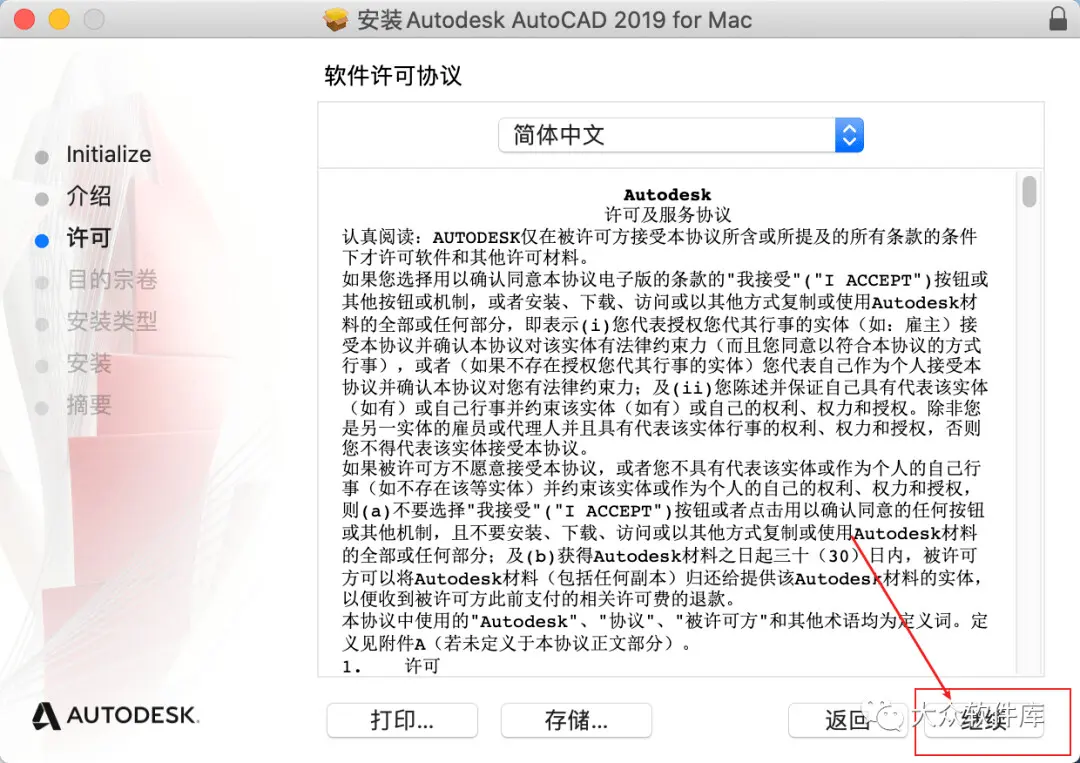
Task: Click the 摘要 step in the sidebar
Action: (x=89, y=405)
